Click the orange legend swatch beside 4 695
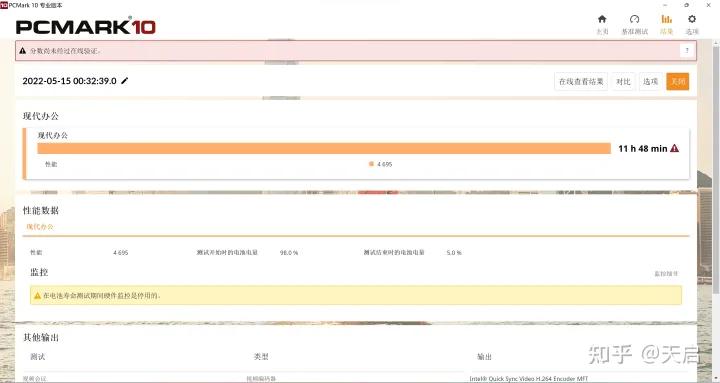The width and height of the screenshot is (720, 383). tap(371, 164)
